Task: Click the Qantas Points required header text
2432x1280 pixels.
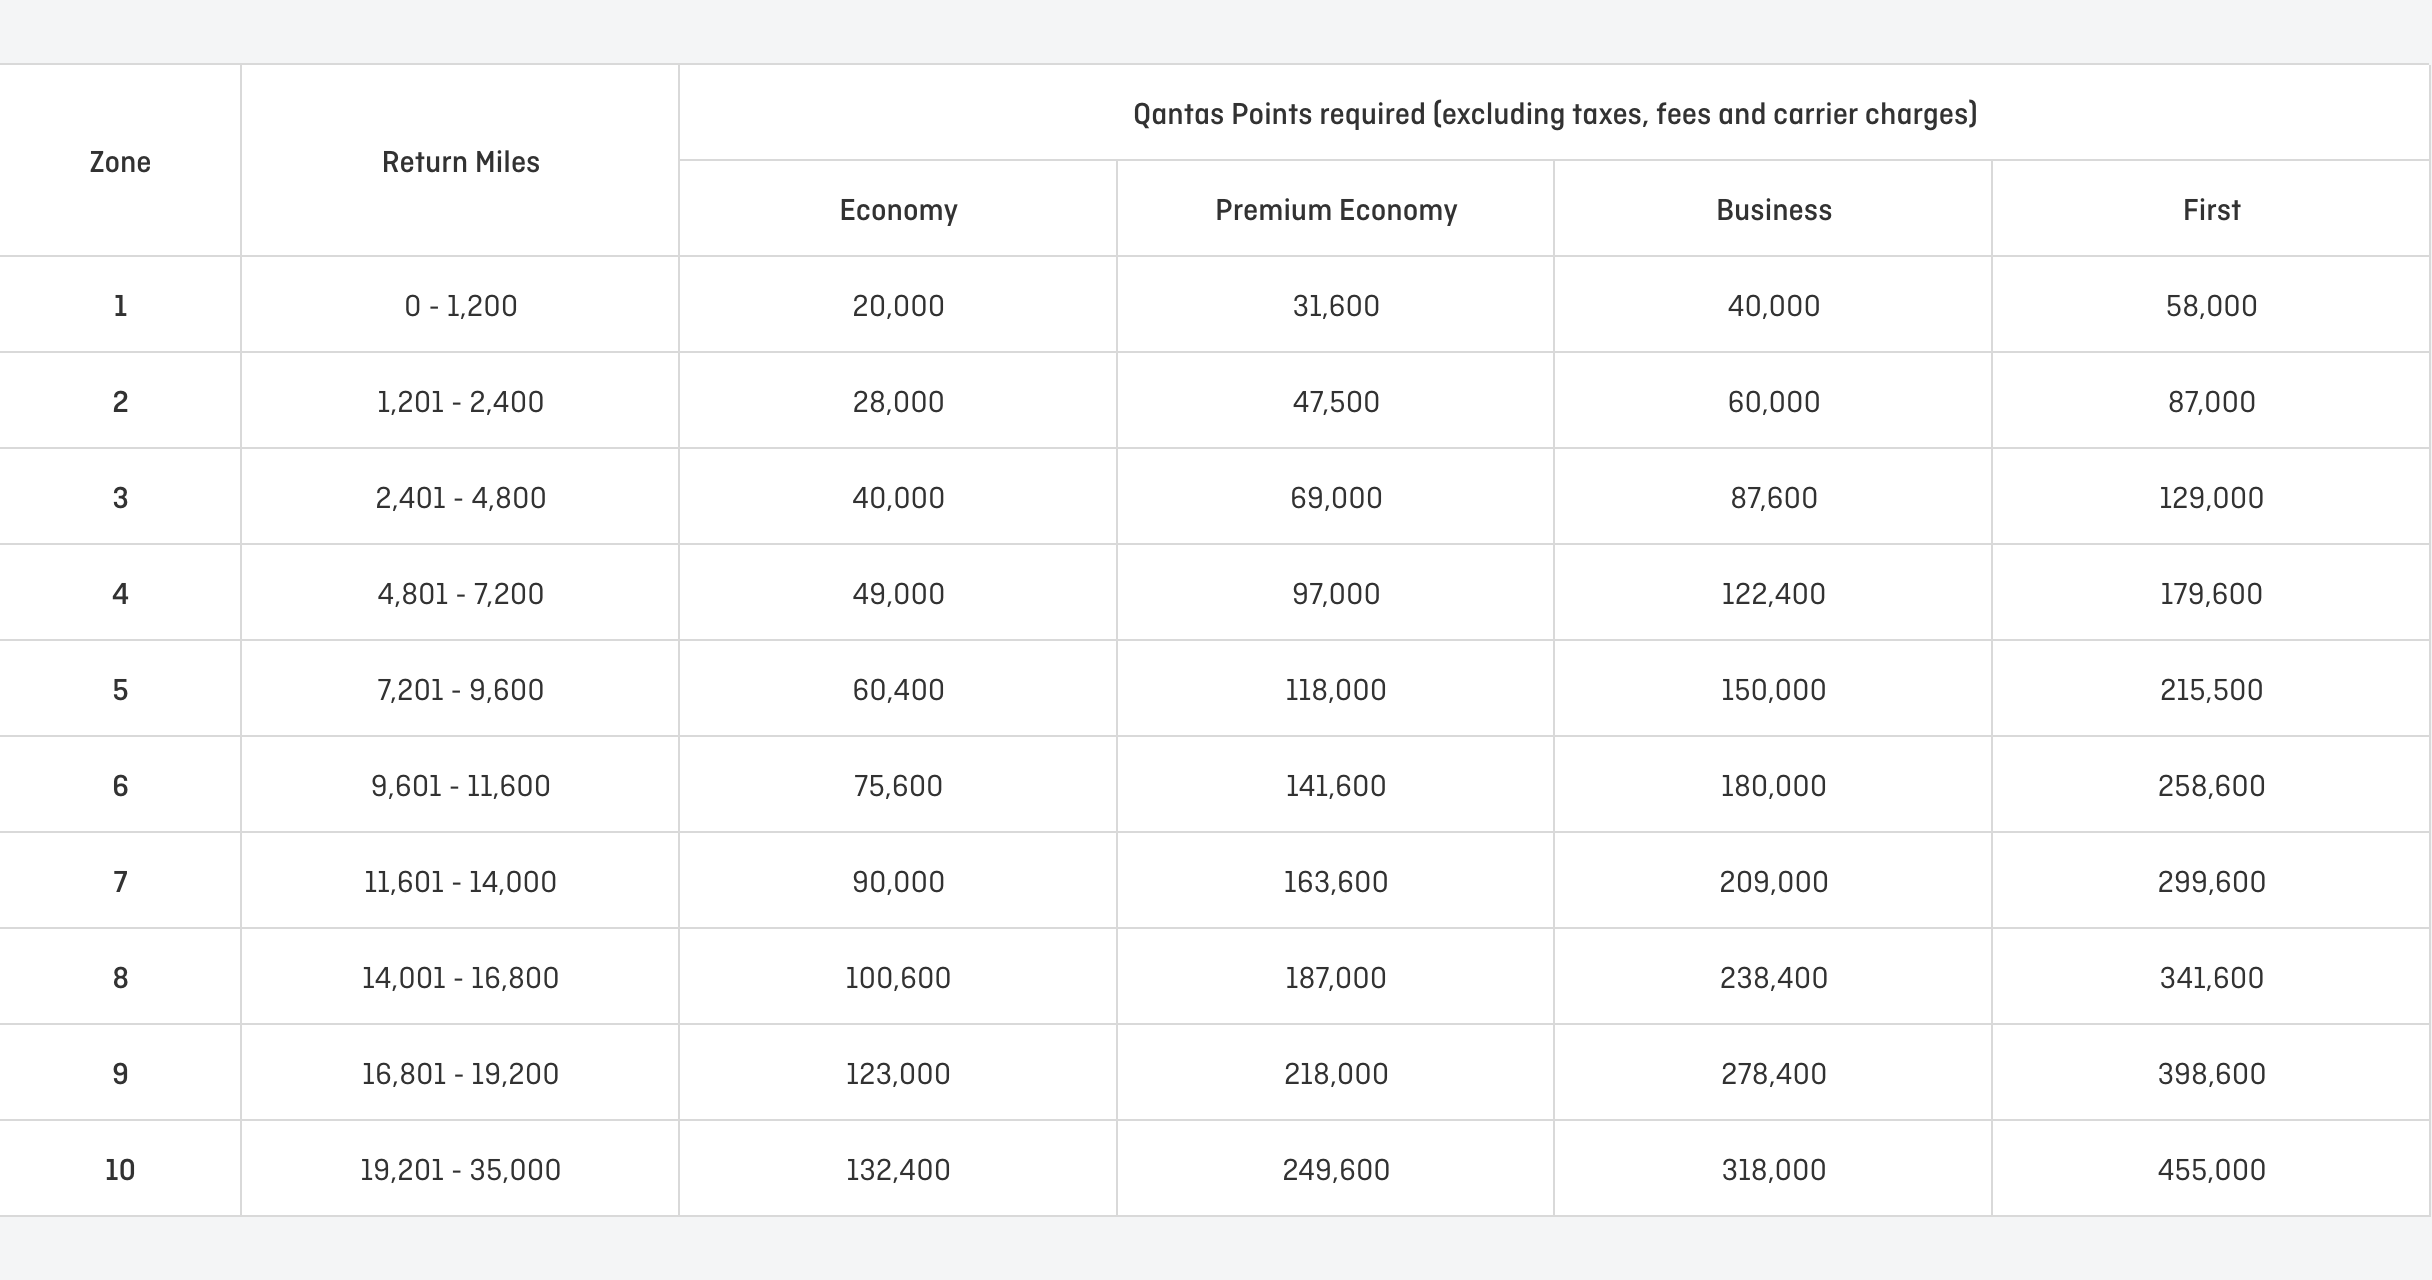Action: tap(1556, 113)
